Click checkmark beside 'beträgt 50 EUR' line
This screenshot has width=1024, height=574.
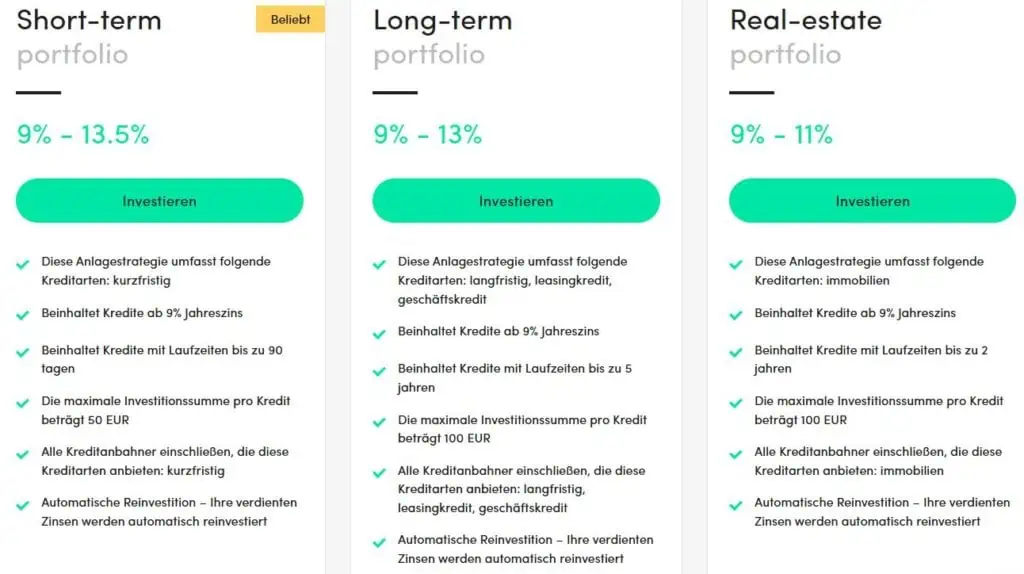[23, 403]
